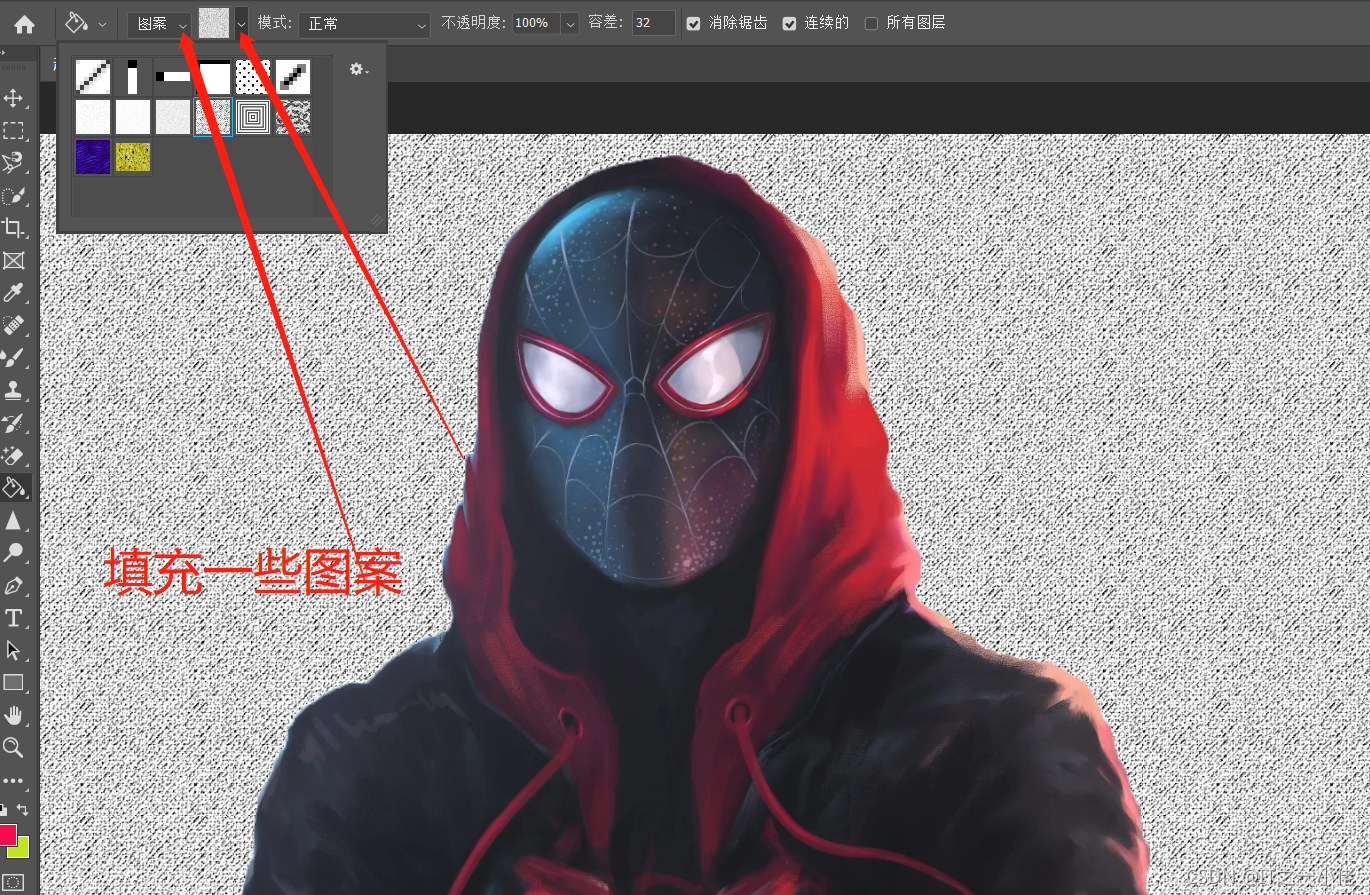
Task: Choose the thick diagonal gray-black pattern
Action: [x=293, y=77]
